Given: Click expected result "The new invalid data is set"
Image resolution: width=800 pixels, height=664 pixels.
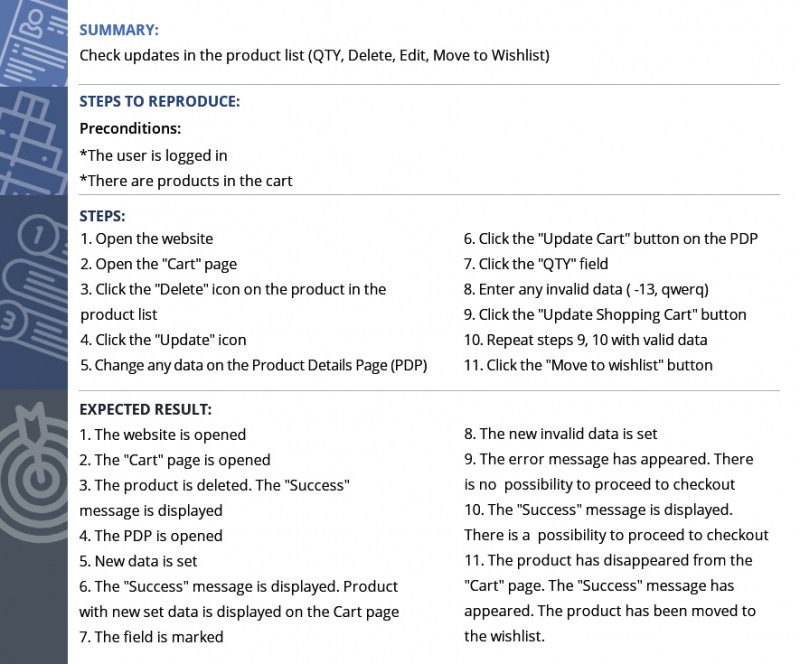Looking at the screenshot, I should [560, 434].
